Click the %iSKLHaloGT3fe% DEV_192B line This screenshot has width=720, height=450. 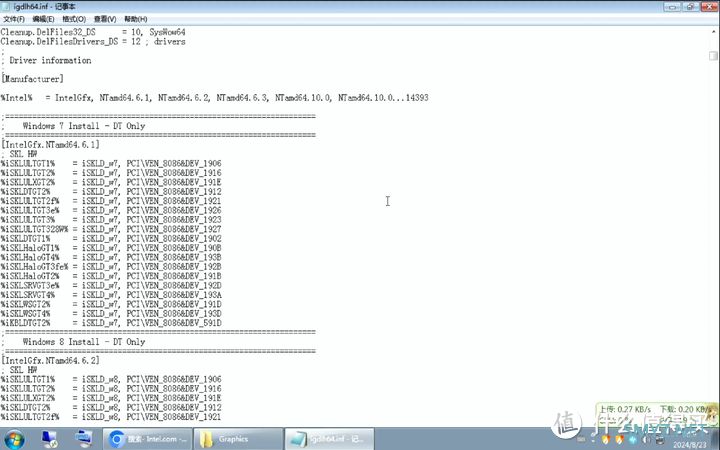coord(111,267)
